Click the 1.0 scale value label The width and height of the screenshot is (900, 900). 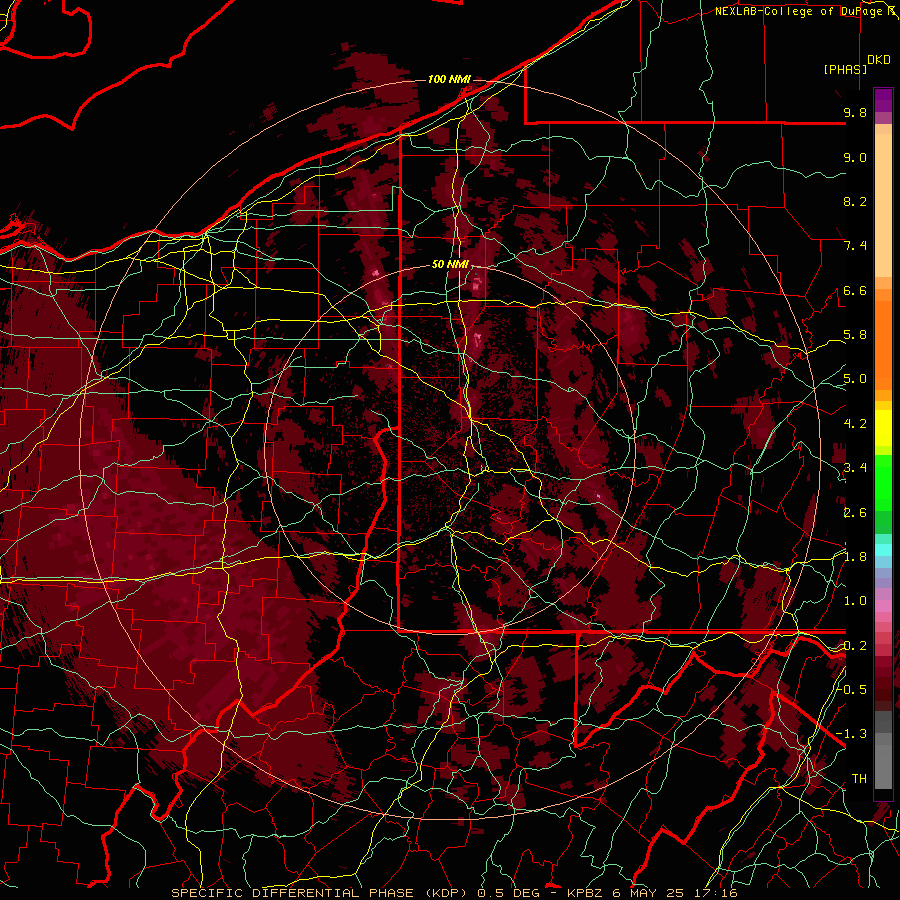coord(855,601)
